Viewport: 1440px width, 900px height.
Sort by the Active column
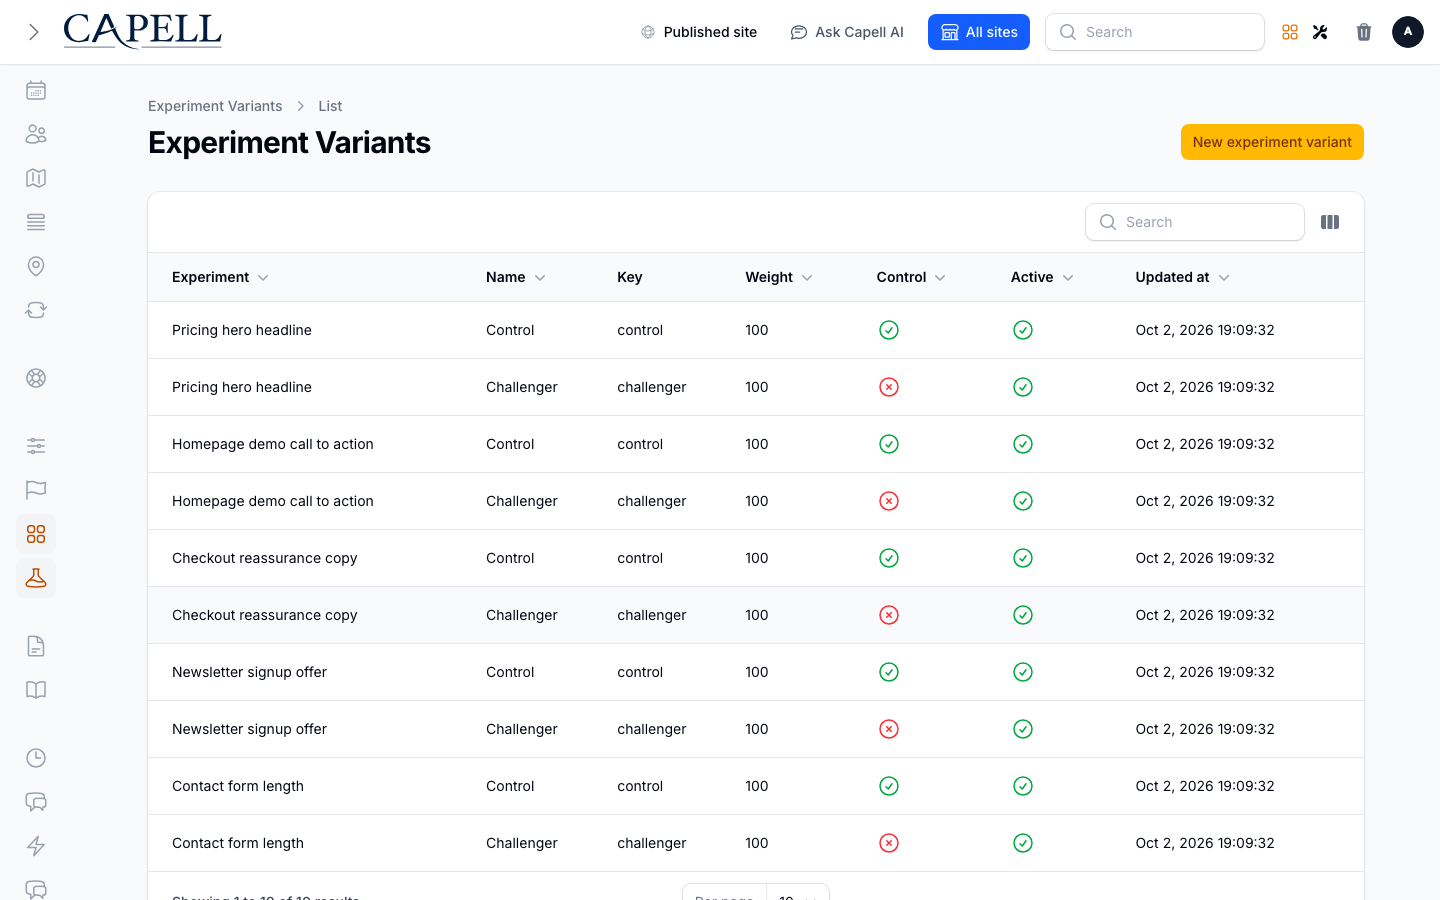coord(1042,277)
